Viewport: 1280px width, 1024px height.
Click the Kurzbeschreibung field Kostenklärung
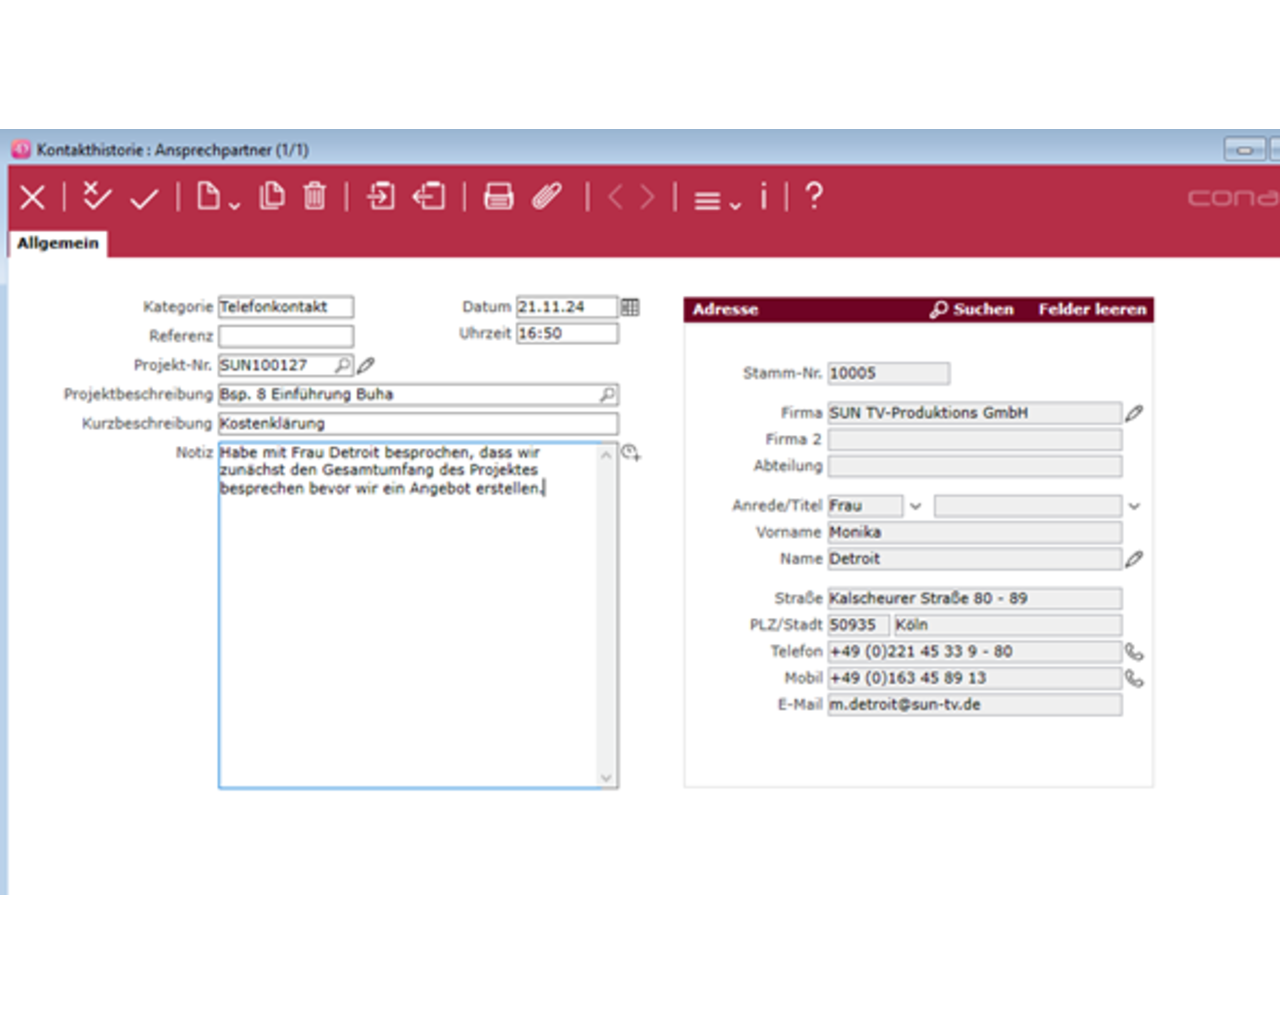click(x=418, y=423)
